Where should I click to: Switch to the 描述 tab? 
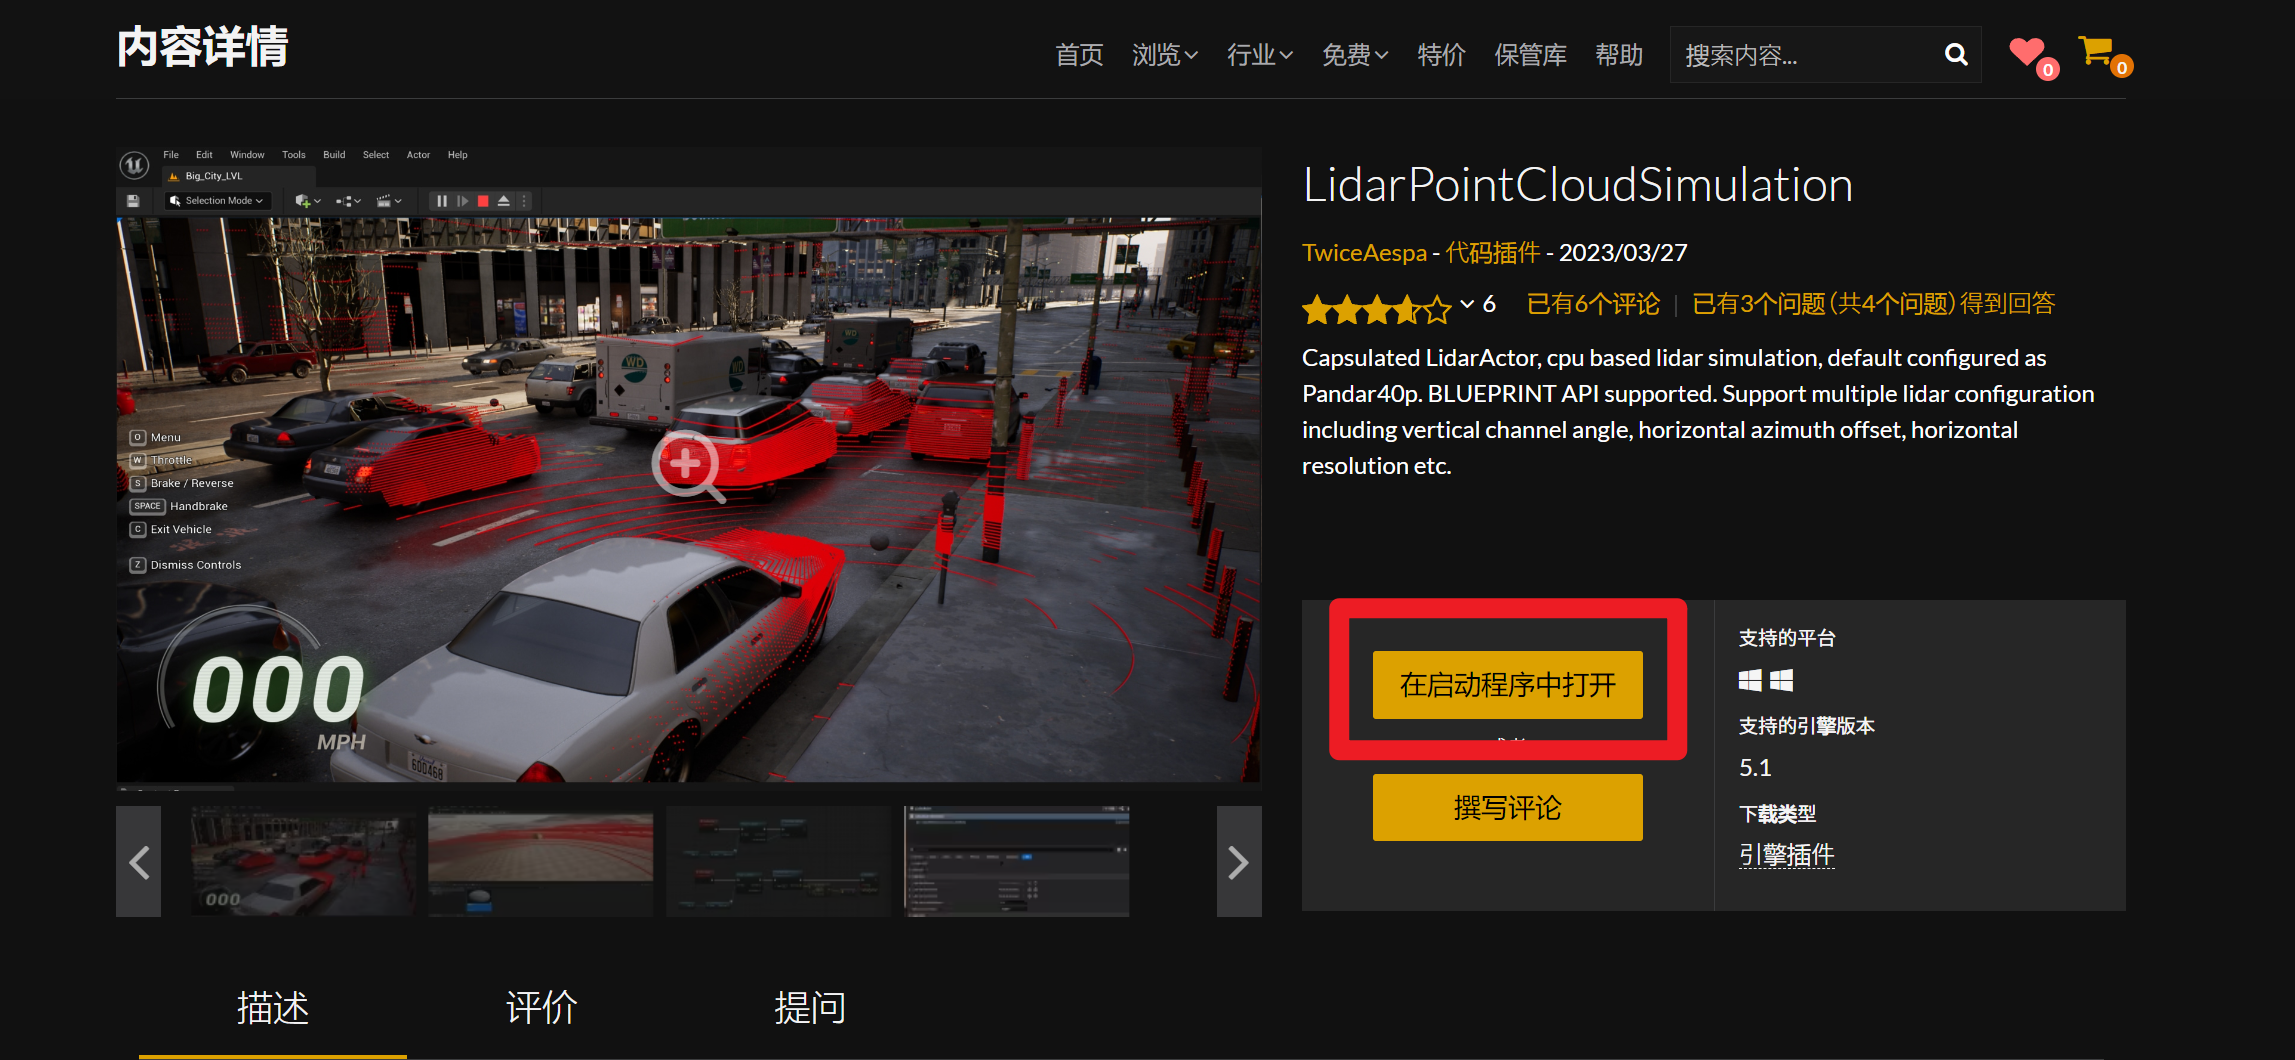273,1008
